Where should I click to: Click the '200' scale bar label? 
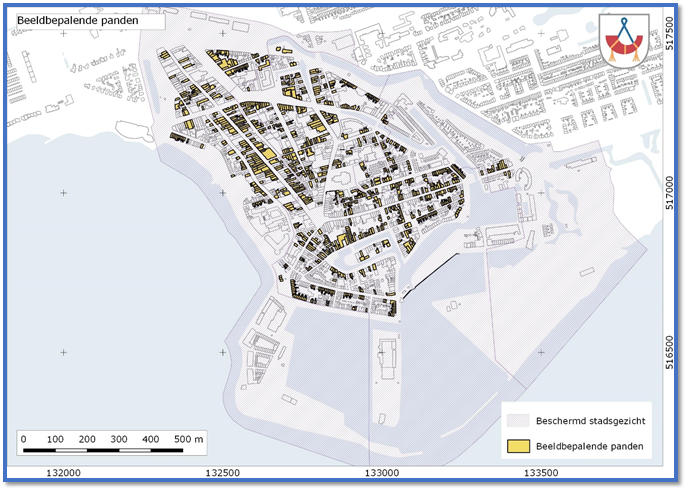(87, 439)
